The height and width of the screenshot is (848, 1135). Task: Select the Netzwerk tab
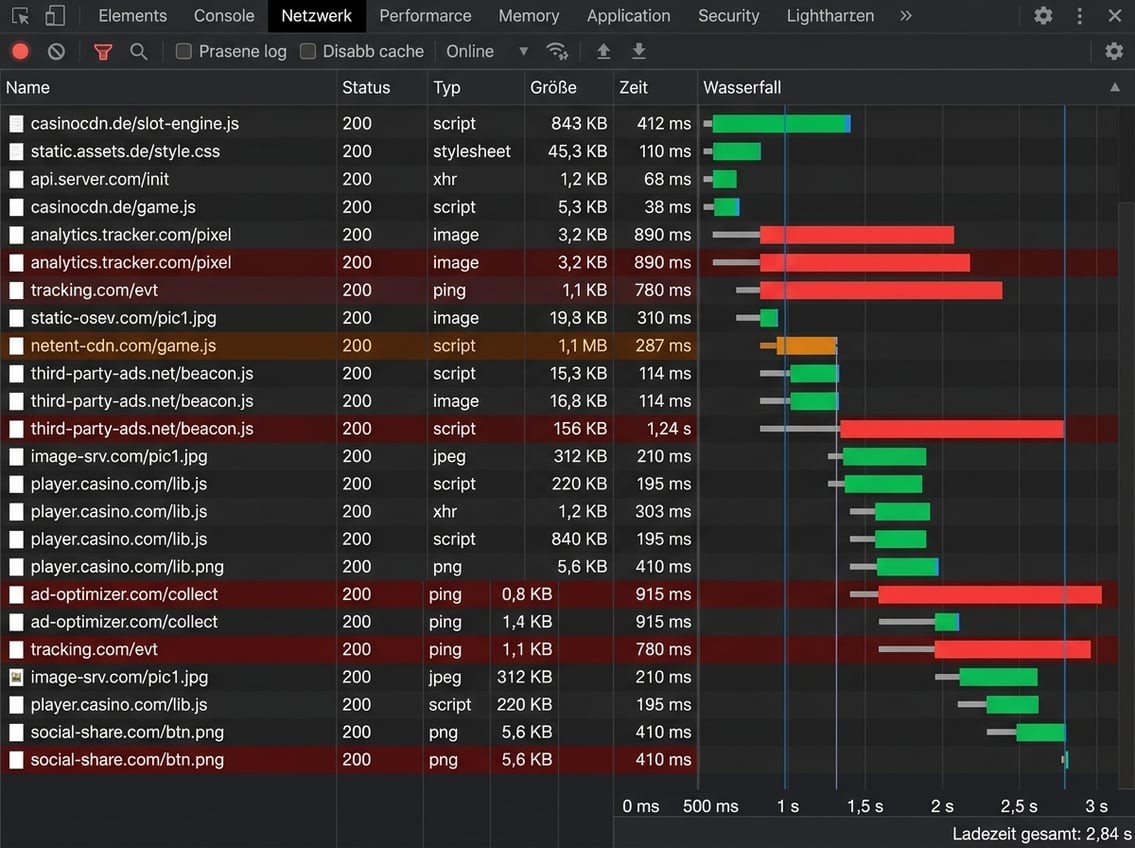[316, 15]
